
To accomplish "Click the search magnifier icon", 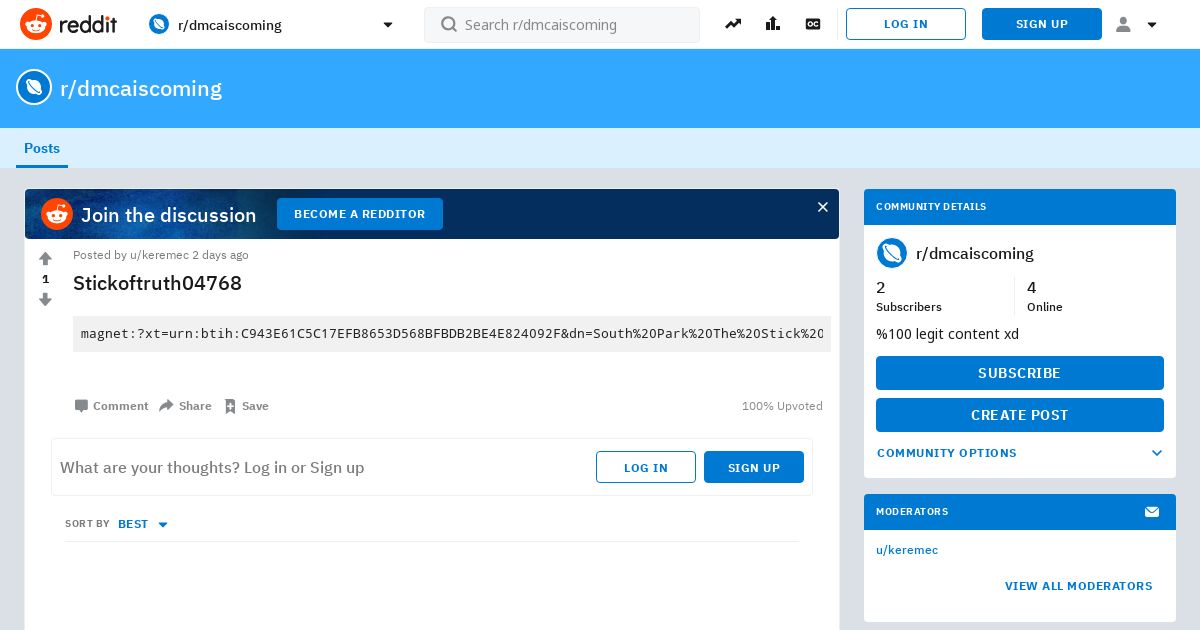I will pyautogui.click(x=449, y=24).
